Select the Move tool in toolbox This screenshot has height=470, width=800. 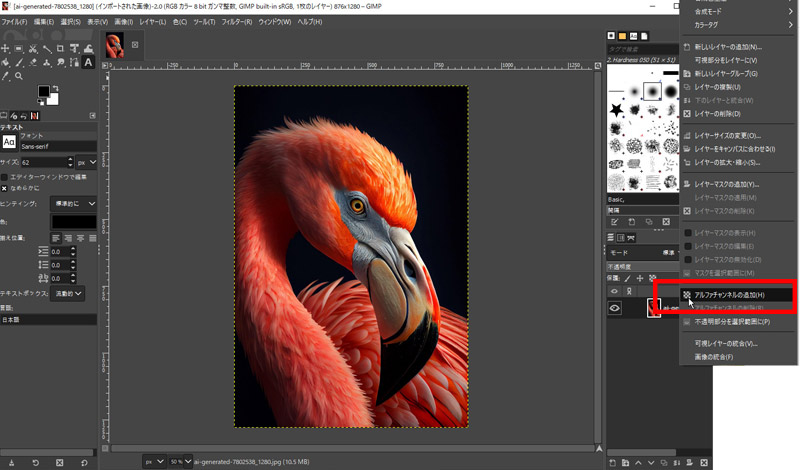coord(6,48)
